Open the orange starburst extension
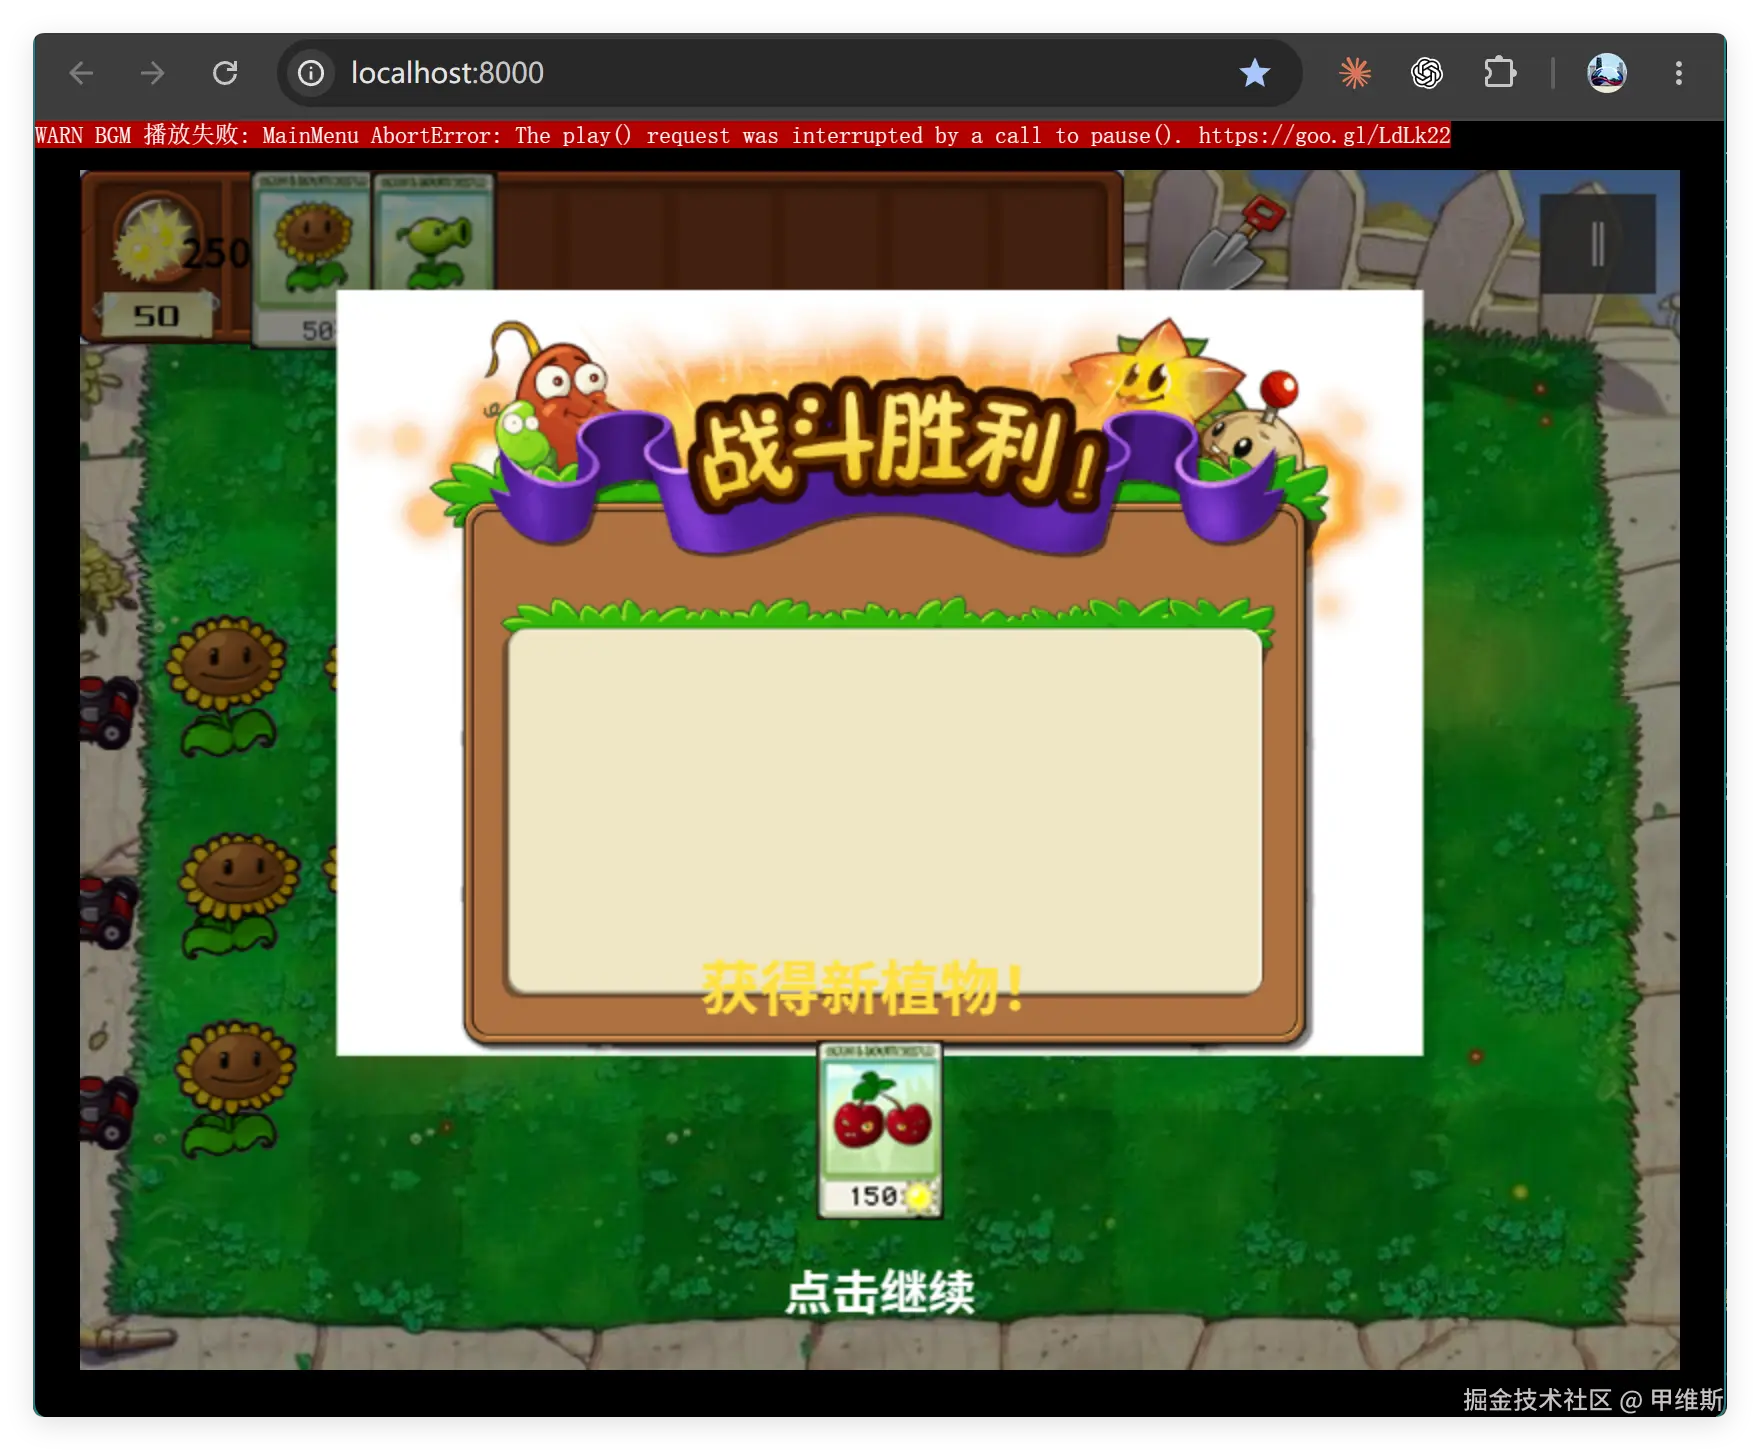This screenshot has width=1760, height=1450. 1355,73
